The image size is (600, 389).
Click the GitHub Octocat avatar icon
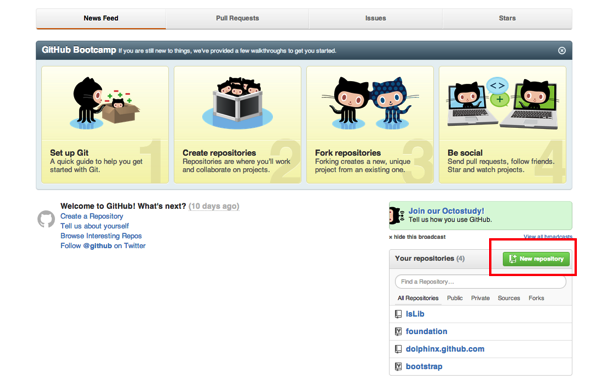tap(46, 219)
